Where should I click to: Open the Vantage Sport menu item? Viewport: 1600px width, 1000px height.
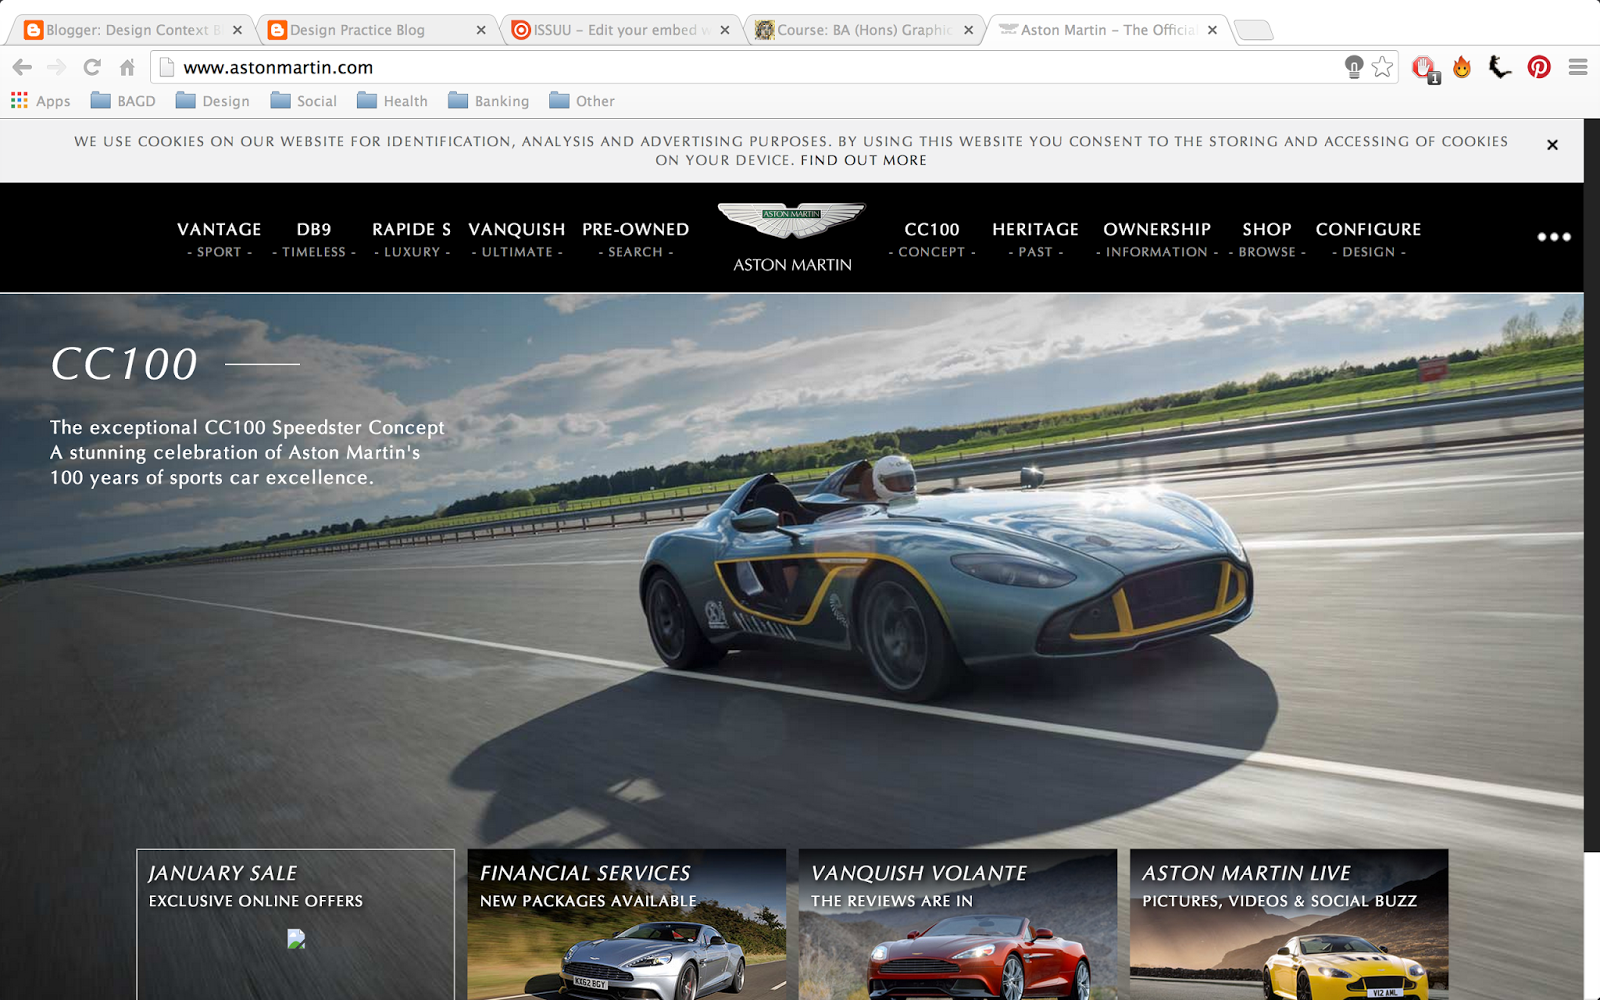[219, 239]
